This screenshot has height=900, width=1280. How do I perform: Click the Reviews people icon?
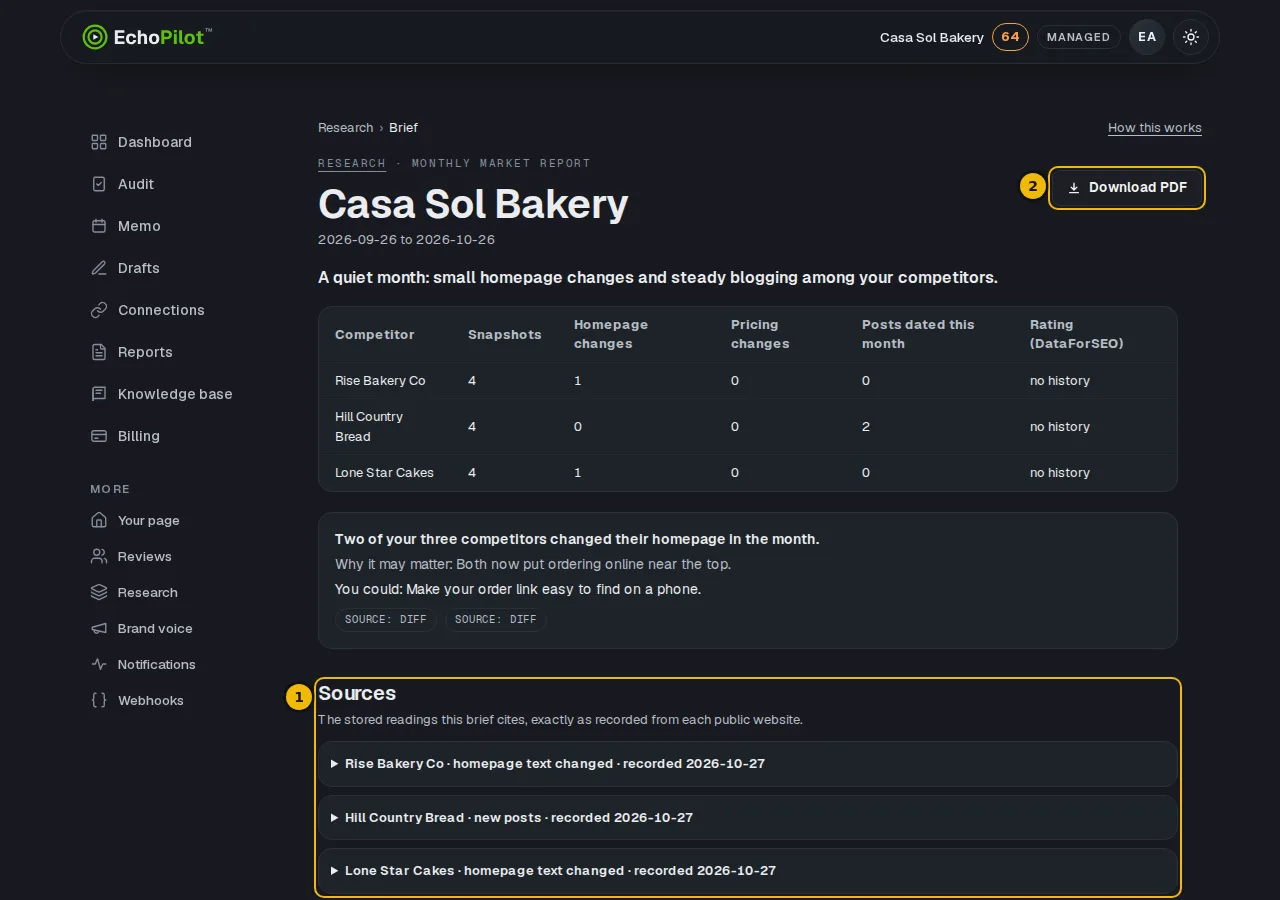point(99,556)
